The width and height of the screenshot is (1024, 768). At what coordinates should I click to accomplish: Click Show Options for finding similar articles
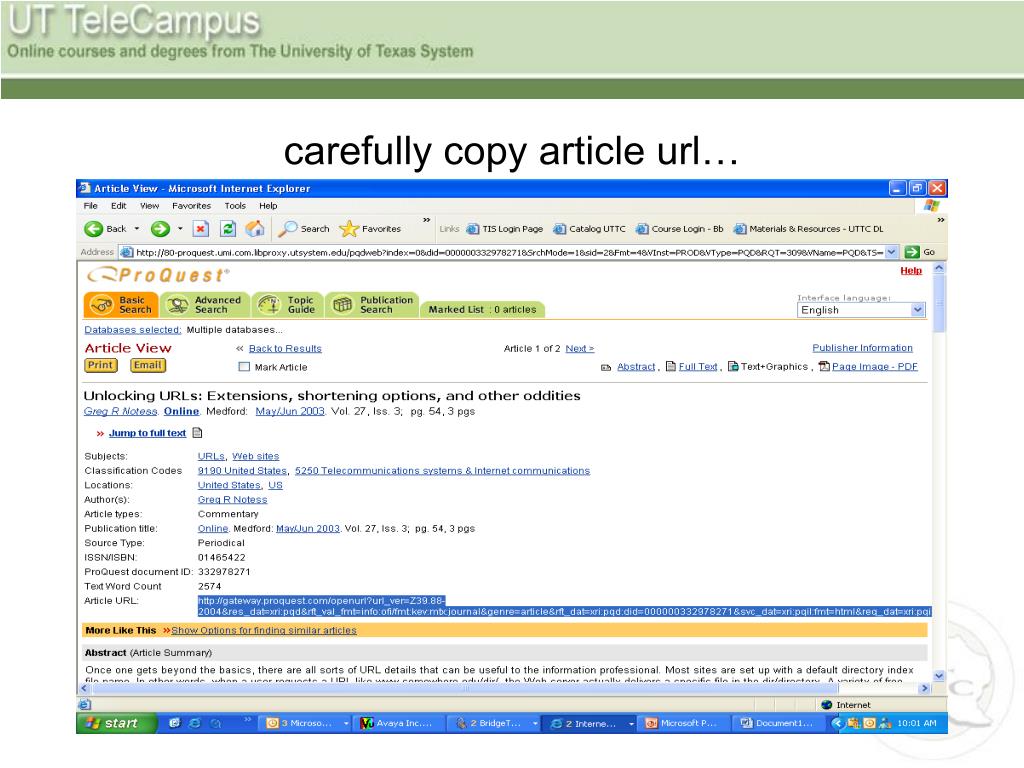(x=264, y=630)
